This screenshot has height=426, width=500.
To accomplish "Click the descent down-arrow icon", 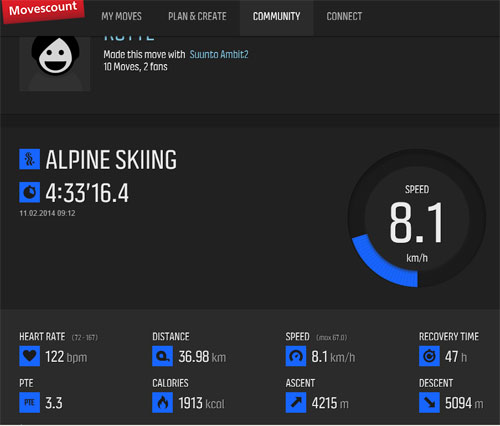I will (429, 402).
